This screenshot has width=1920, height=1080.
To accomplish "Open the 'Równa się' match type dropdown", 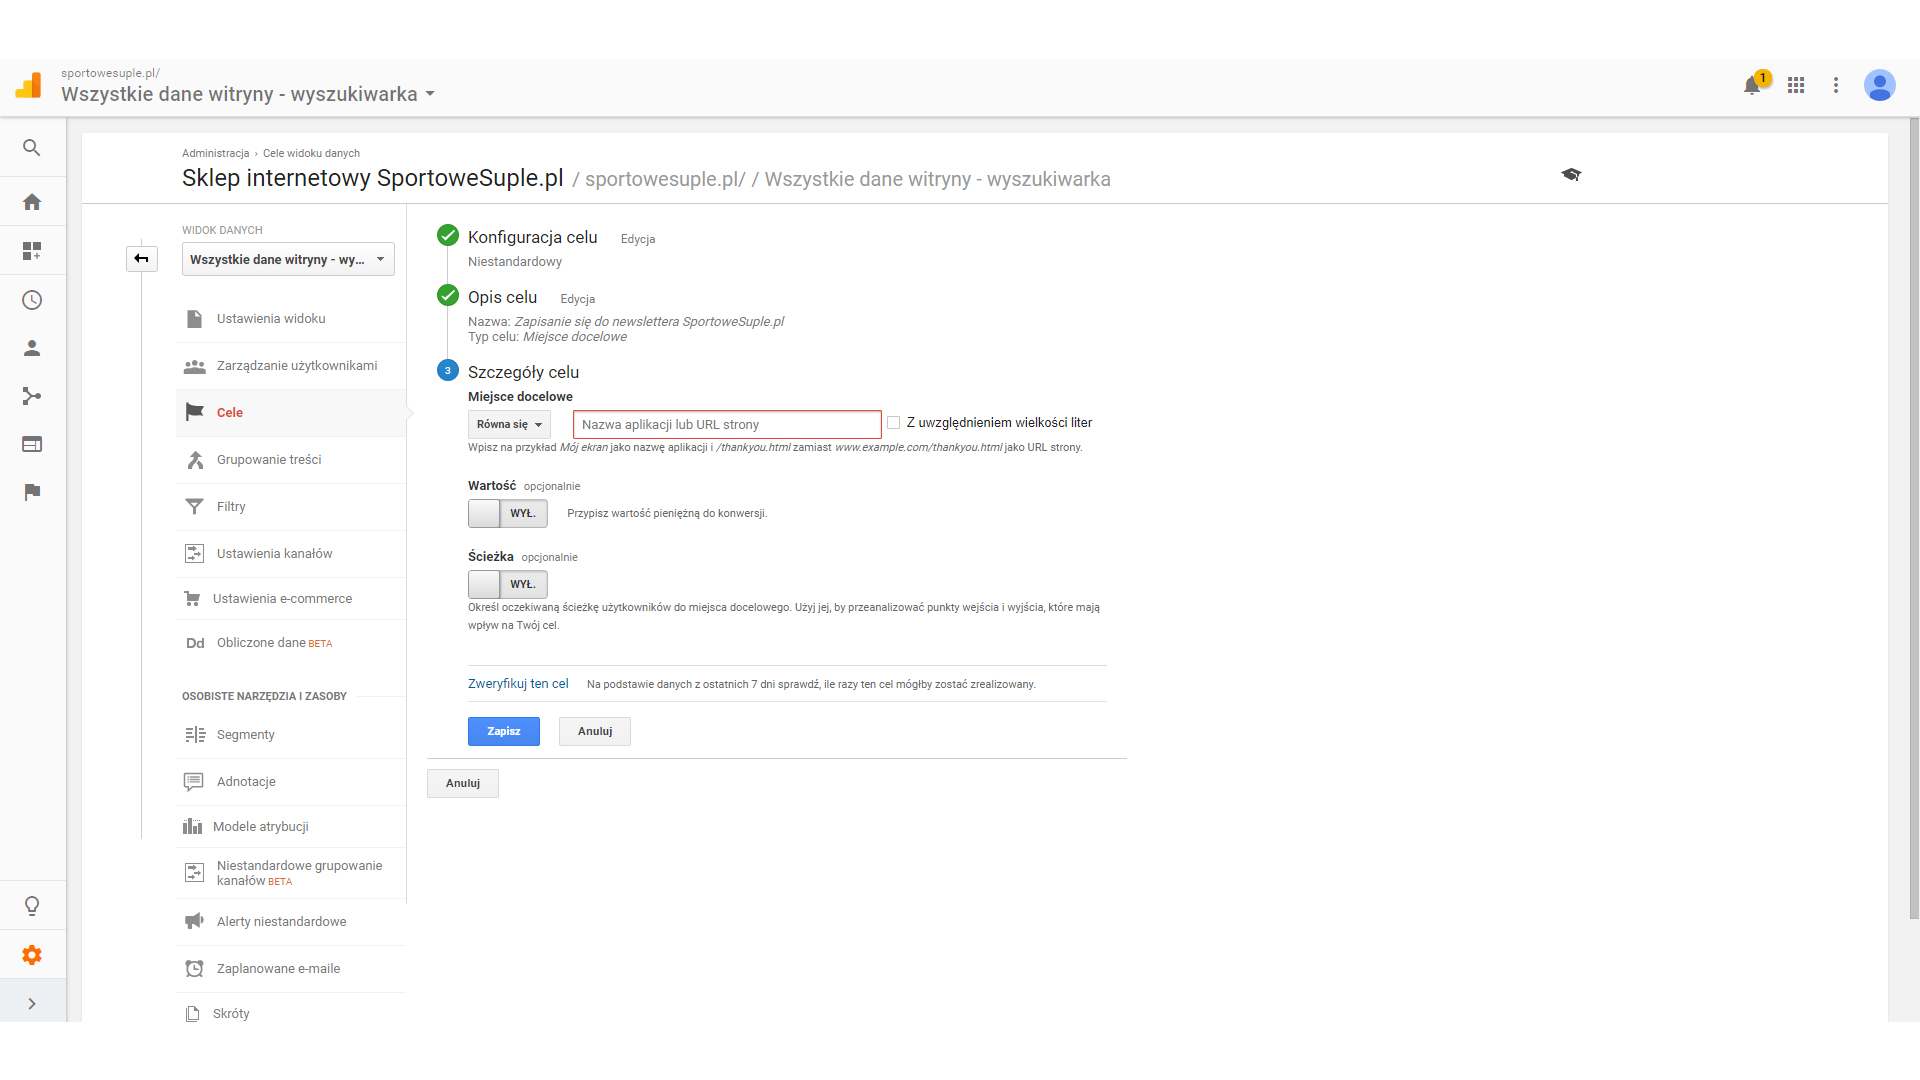I will point(509,424).
